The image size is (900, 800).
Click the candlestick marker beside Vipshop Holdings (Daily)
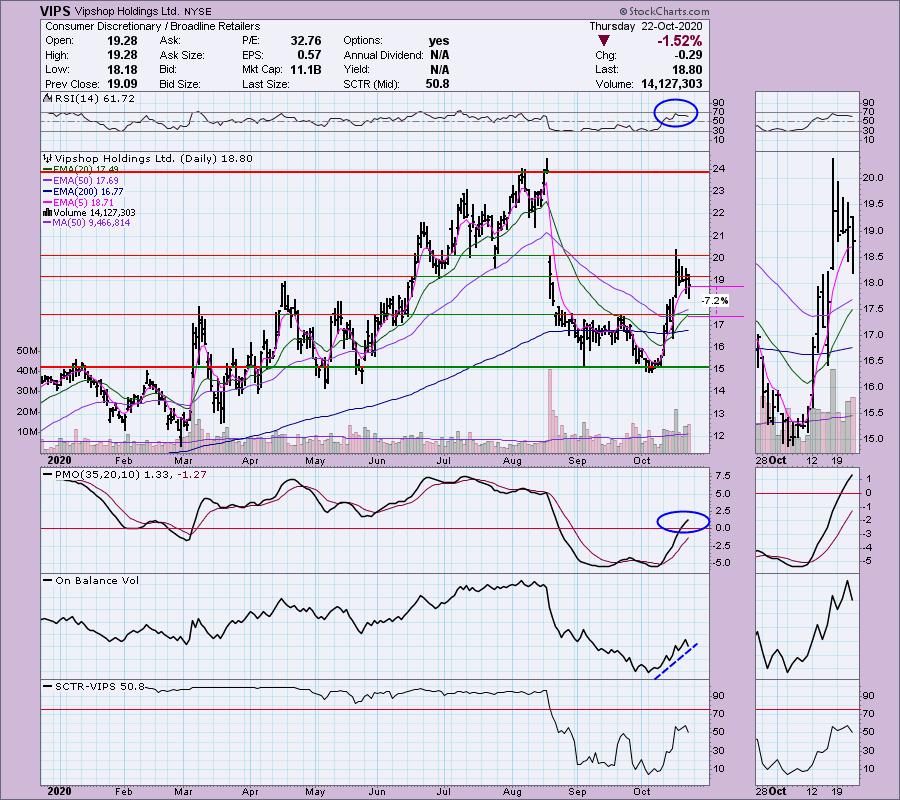(45, 158)
